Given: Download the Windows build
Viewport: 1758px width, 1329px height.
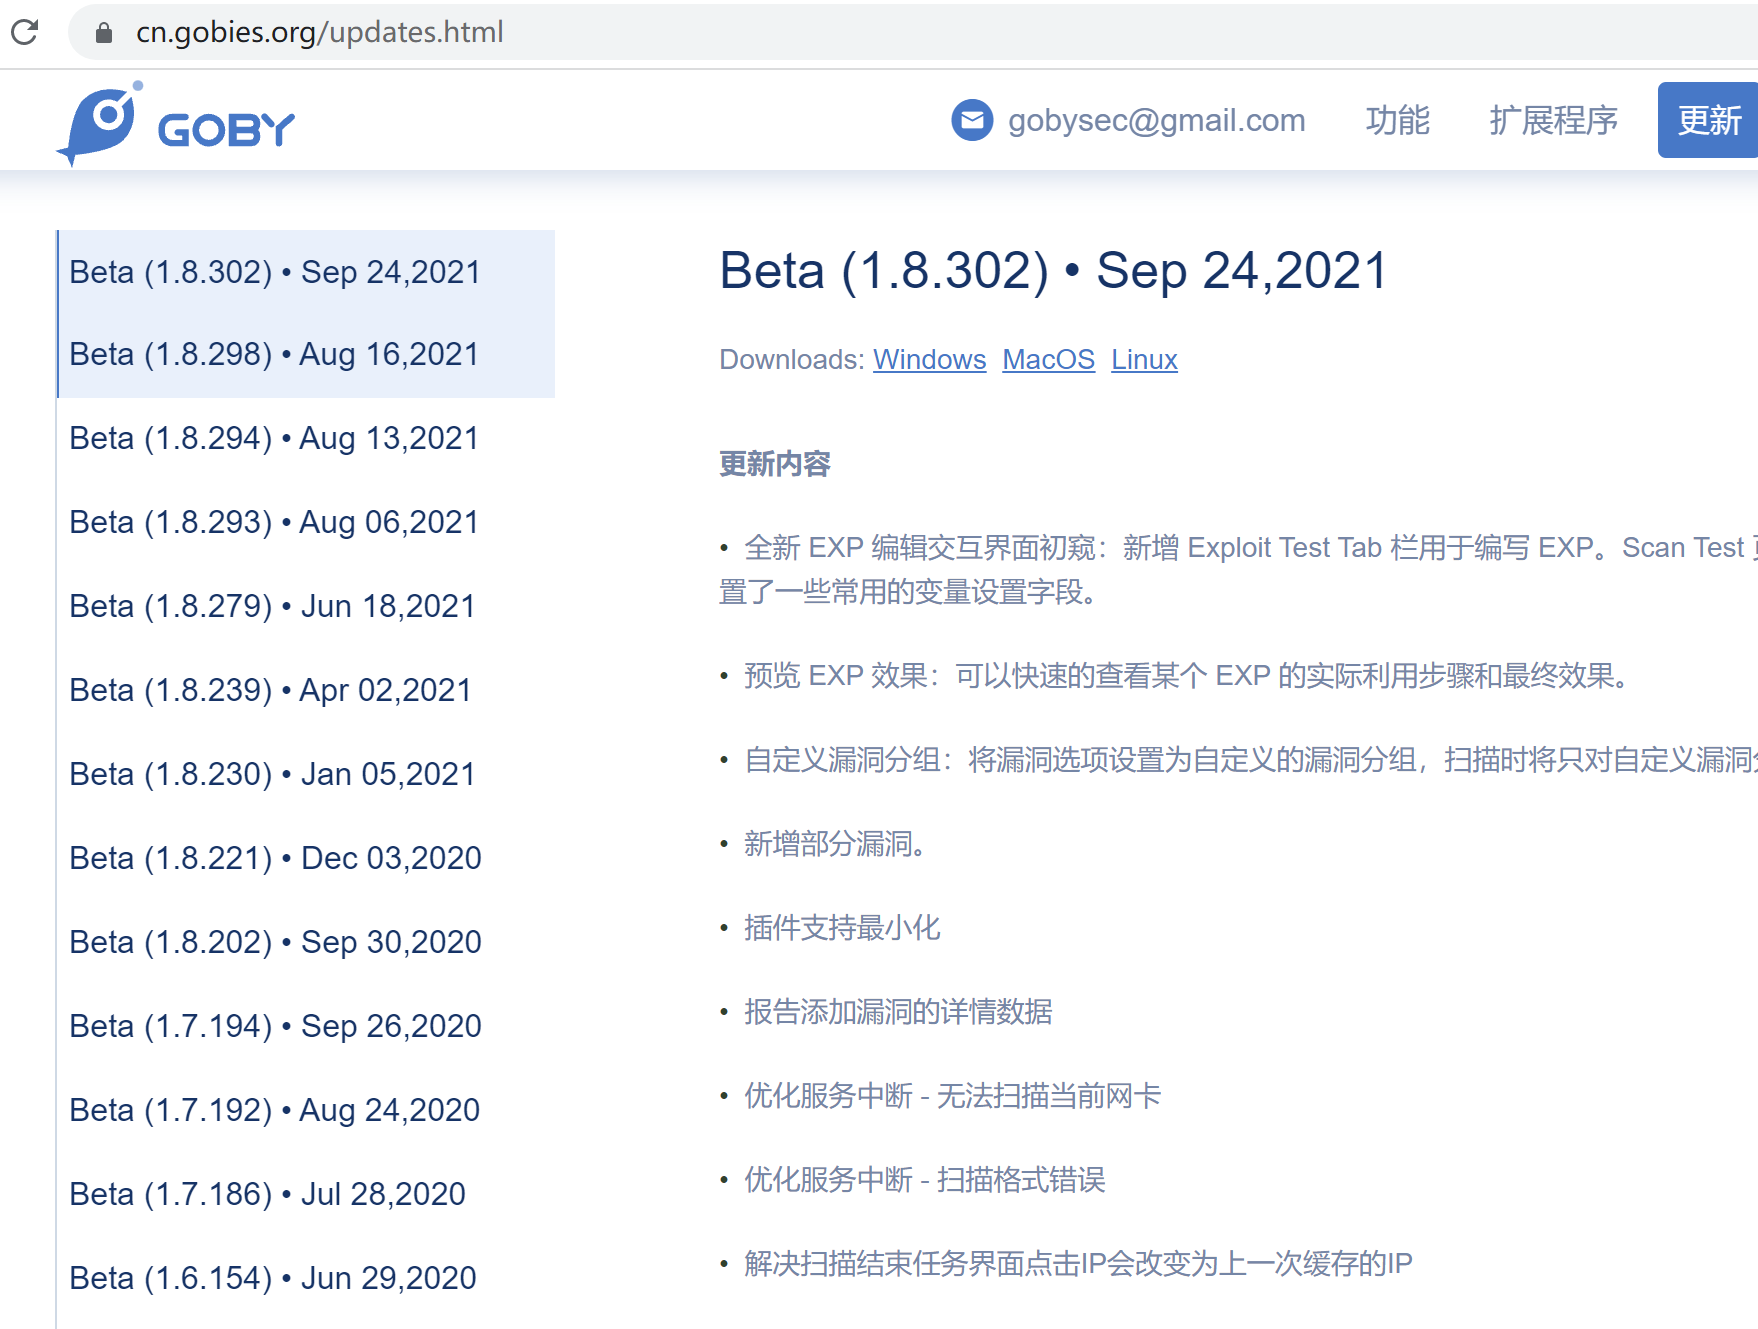Looking at the screenshot, I should coord(929,359).
